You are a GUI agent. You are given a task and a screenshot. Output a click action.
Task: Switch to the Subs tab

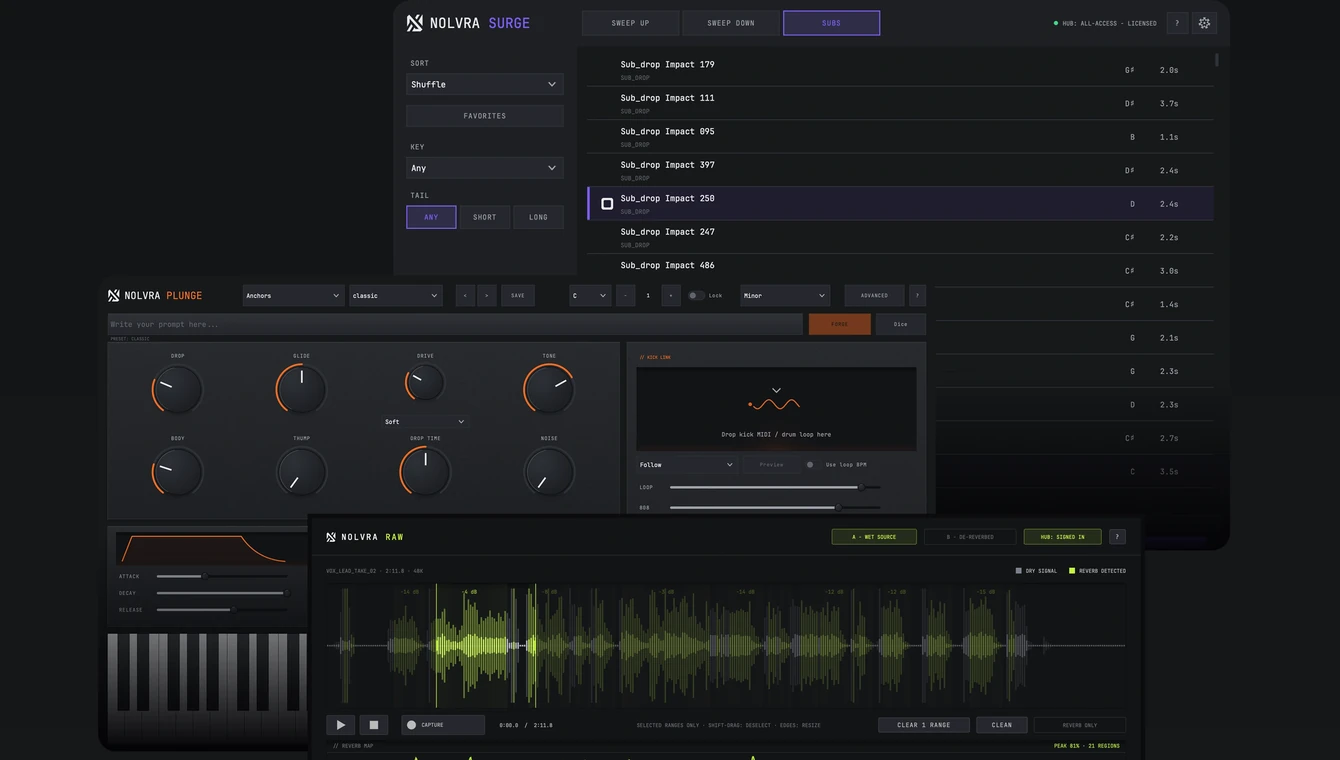pos(831,23)
